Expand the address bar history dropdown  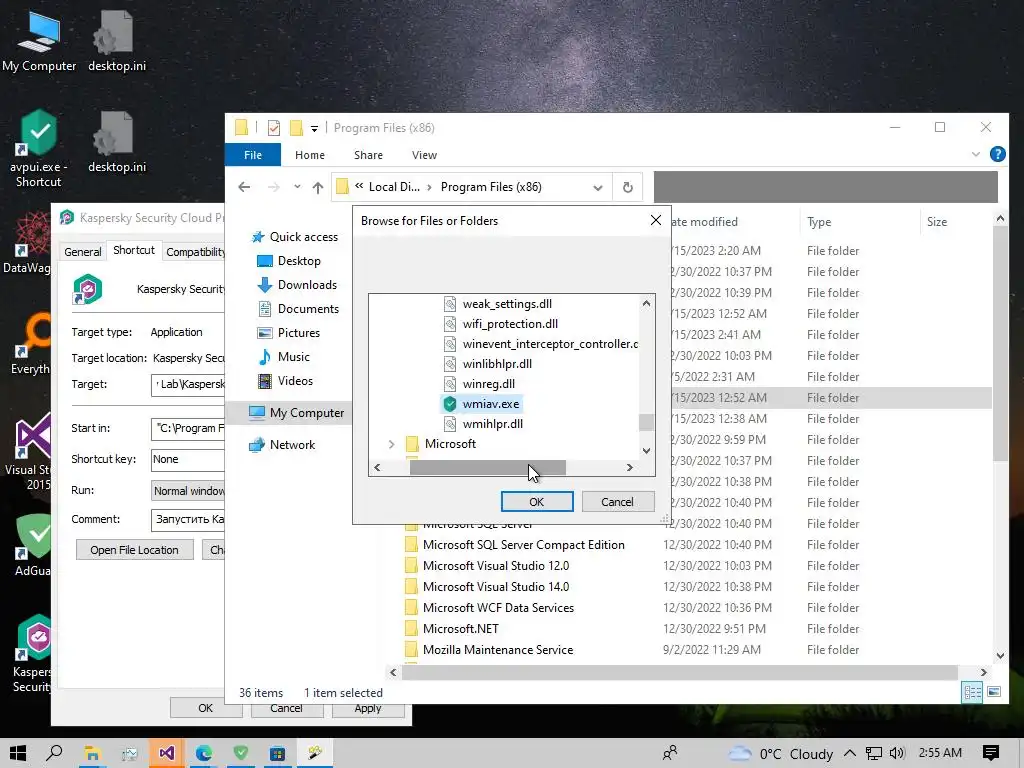tap(598, 187)
